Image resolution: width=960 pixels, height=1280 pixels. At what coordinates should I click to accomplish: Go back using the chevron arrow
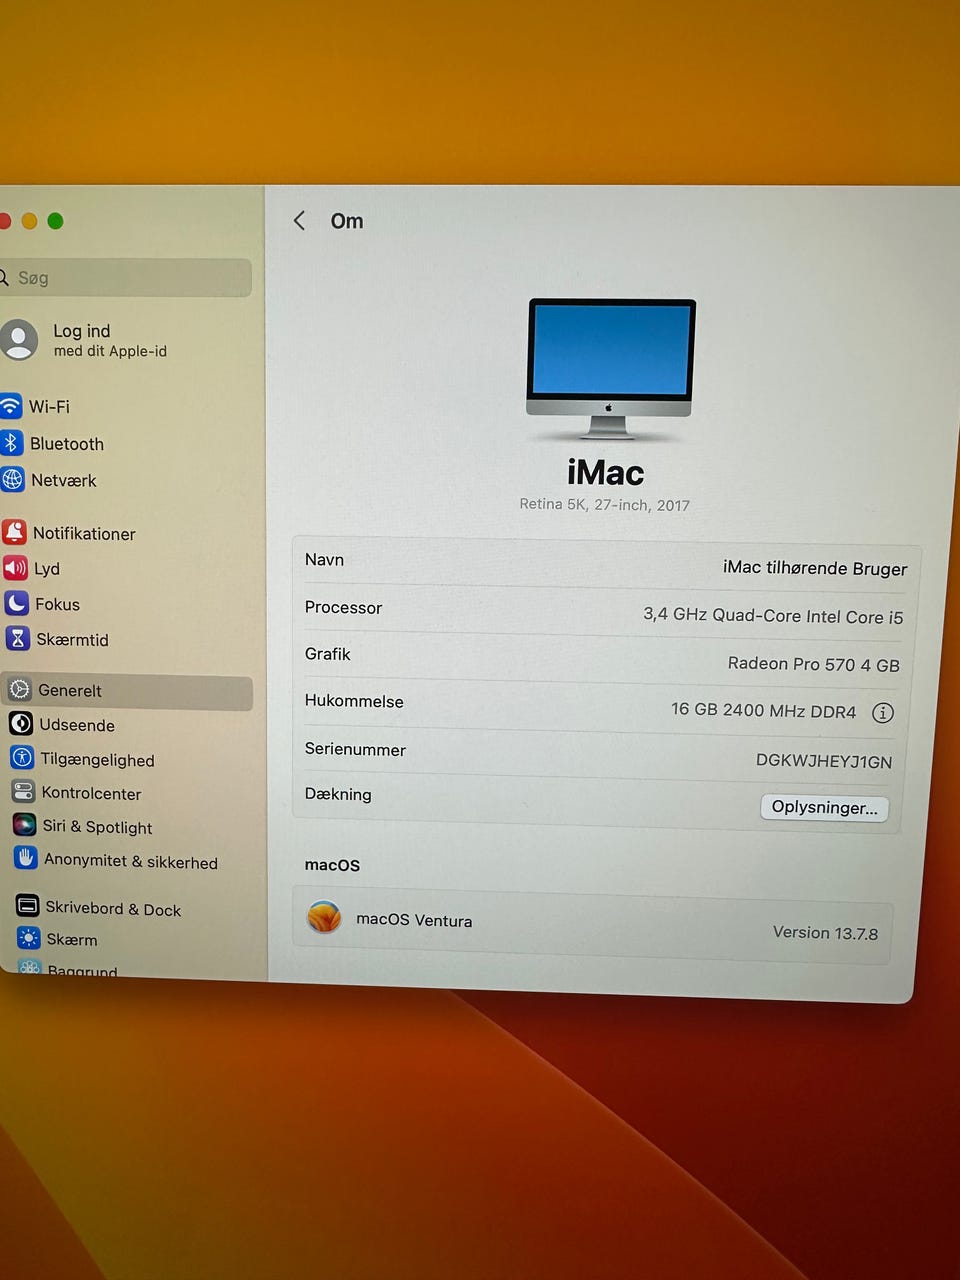click(299, 221)
